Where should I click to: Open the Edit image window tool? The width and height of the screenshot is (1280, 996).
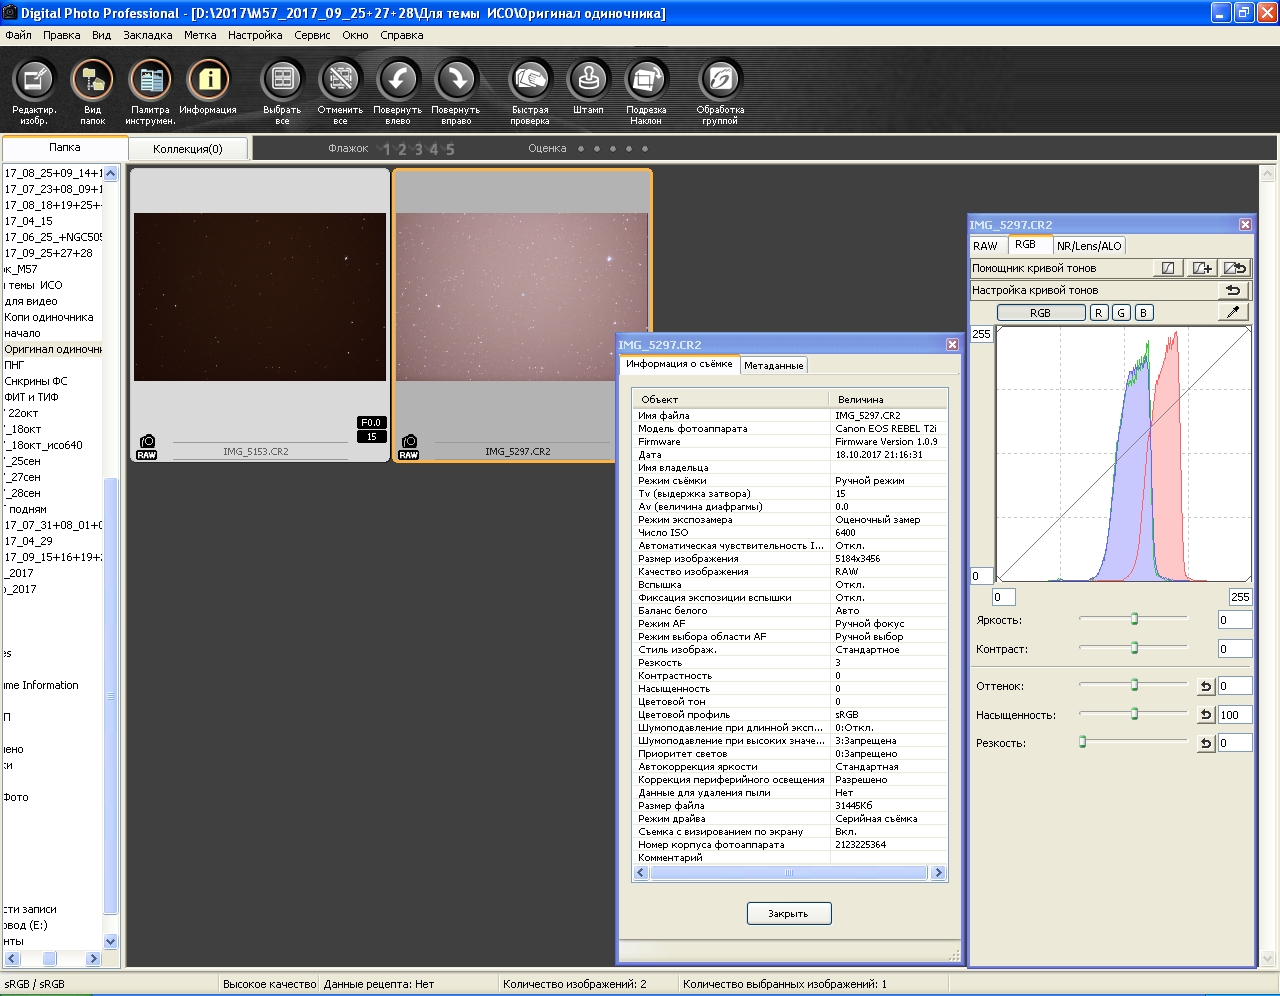(x=34, y=80)
